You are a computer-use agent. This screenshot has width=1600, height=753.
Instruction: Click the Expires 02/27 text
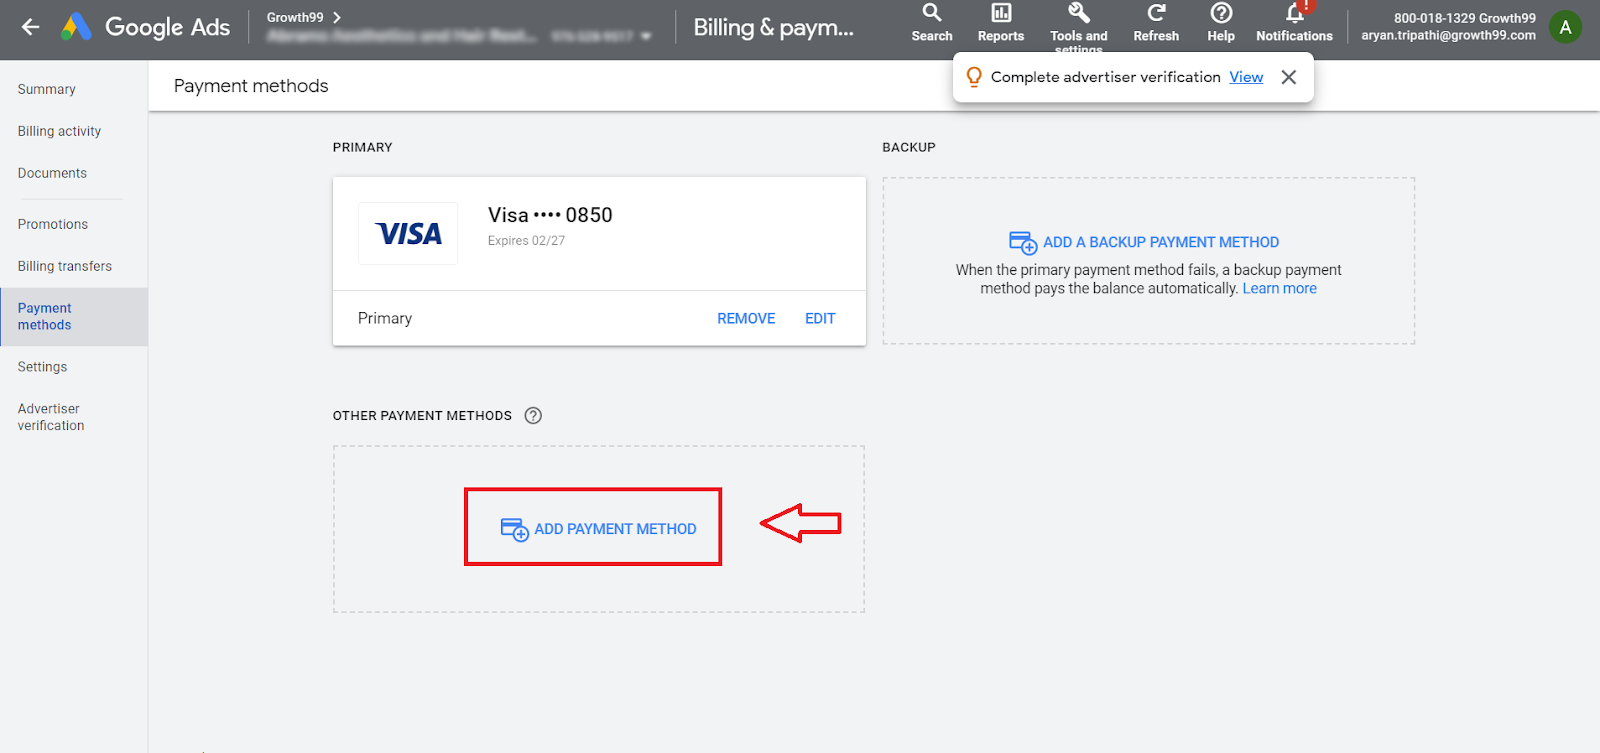click(x=526, y=241)
